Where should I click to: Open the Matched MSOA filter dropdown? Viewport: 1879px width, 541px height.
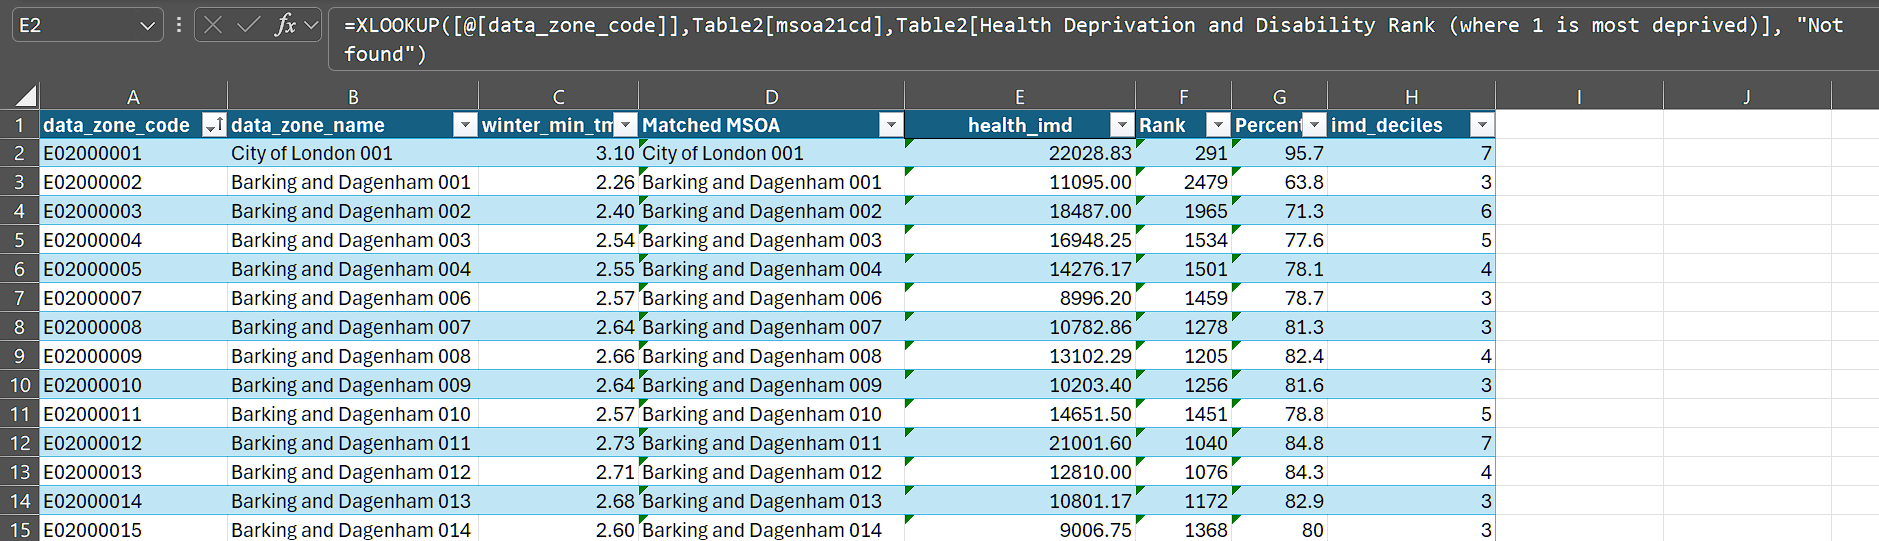(x=890, y=125)
